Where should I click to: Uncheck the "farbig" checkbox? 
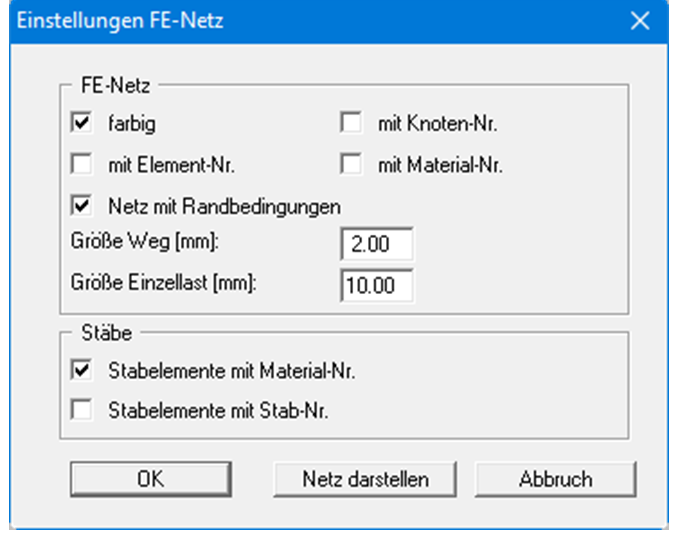tap(82, 124)
